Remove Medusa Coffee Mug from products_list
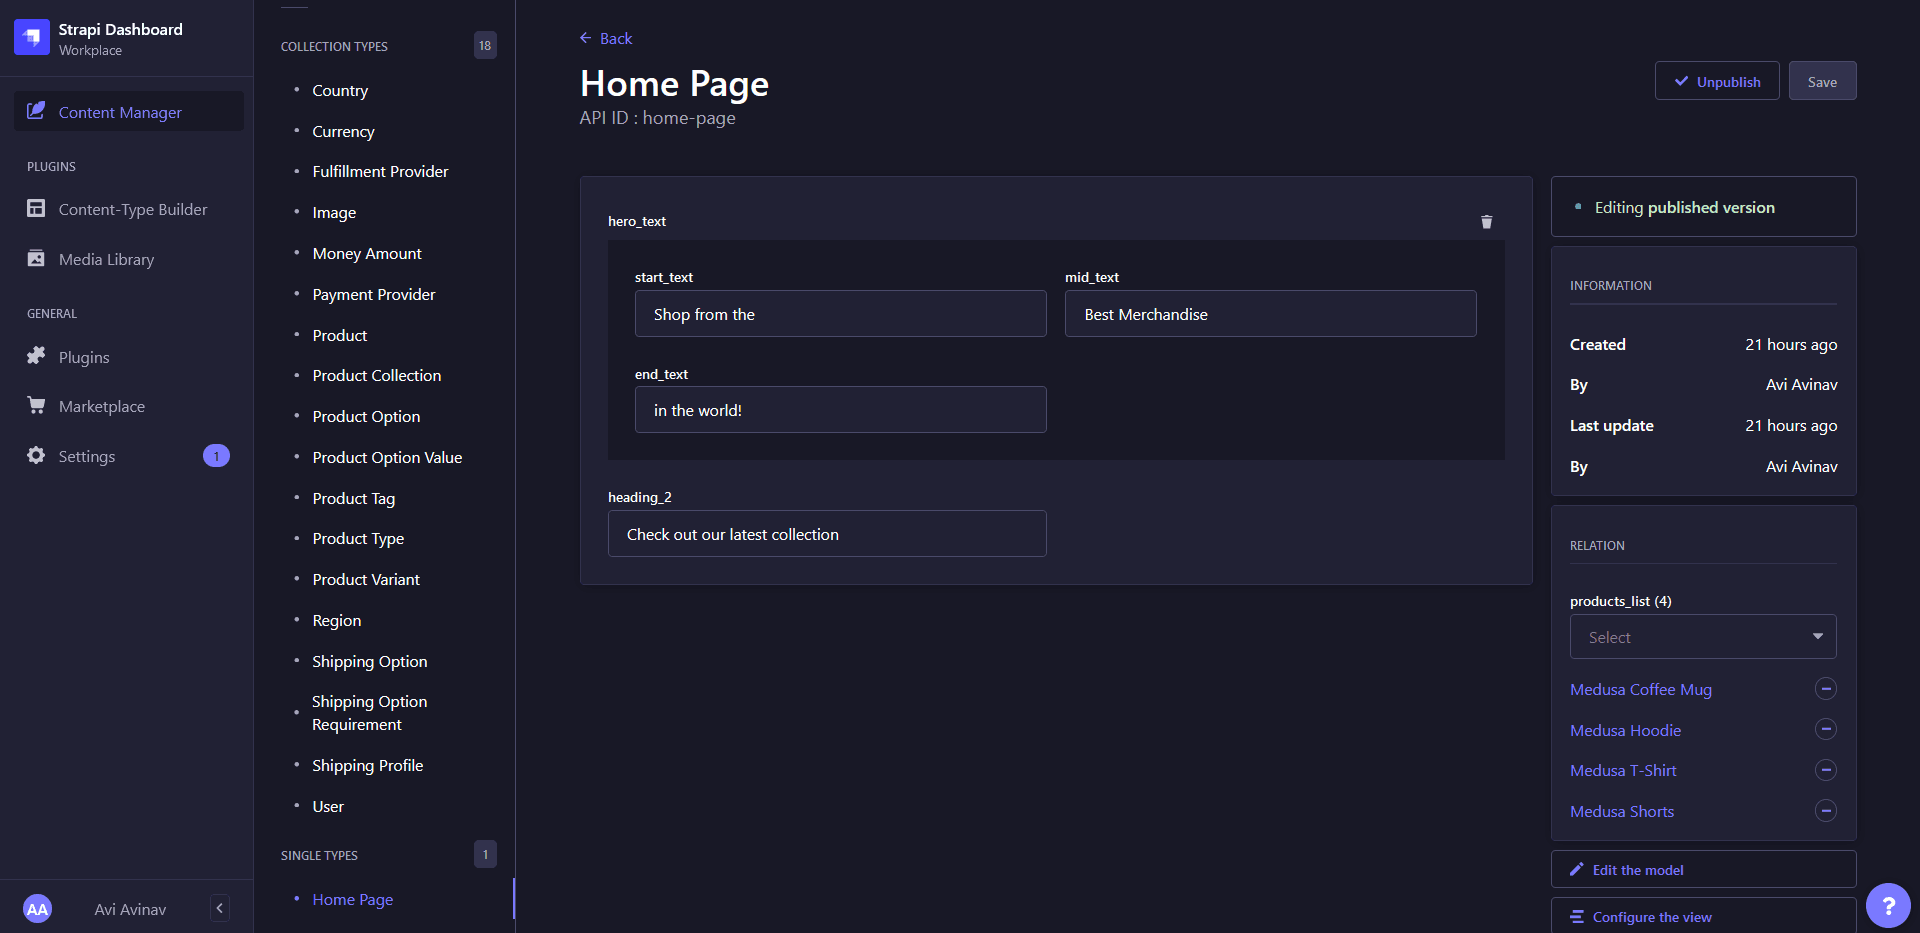The width and height of the screenshot is (1920, 933). 1827,689
